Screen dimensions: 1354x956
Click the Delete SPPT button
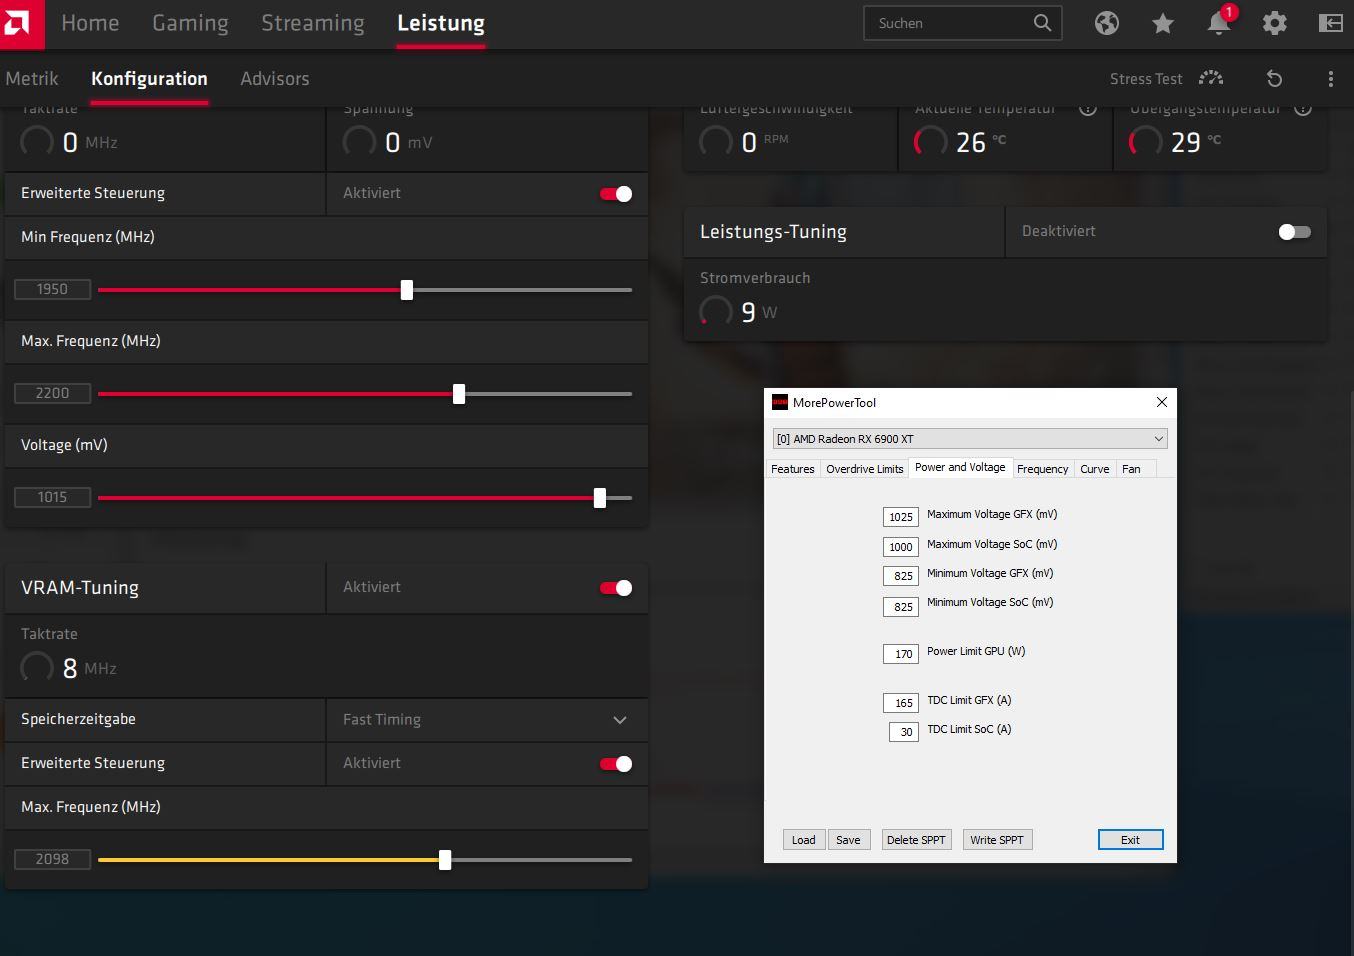point(916,840)
